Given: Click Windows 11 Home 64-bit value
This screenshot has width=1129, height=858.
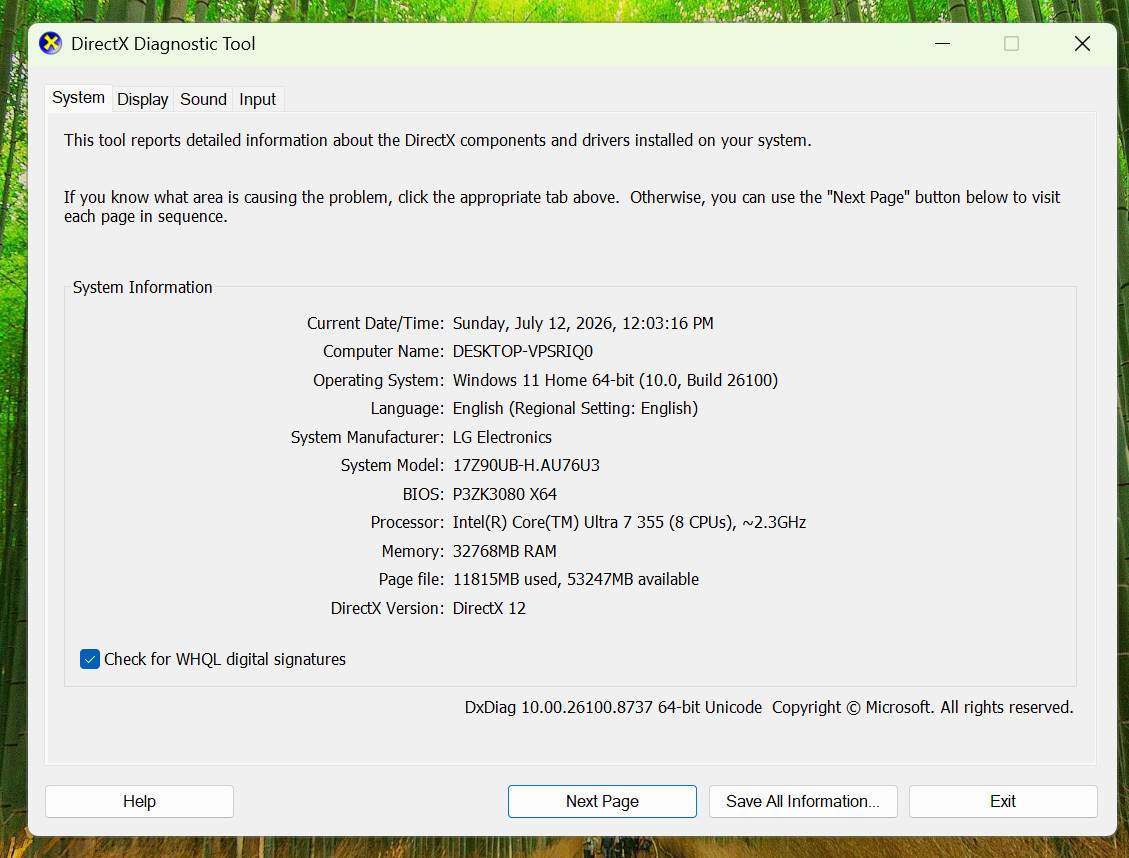Looking at the screenshot, I should (616, 380).
